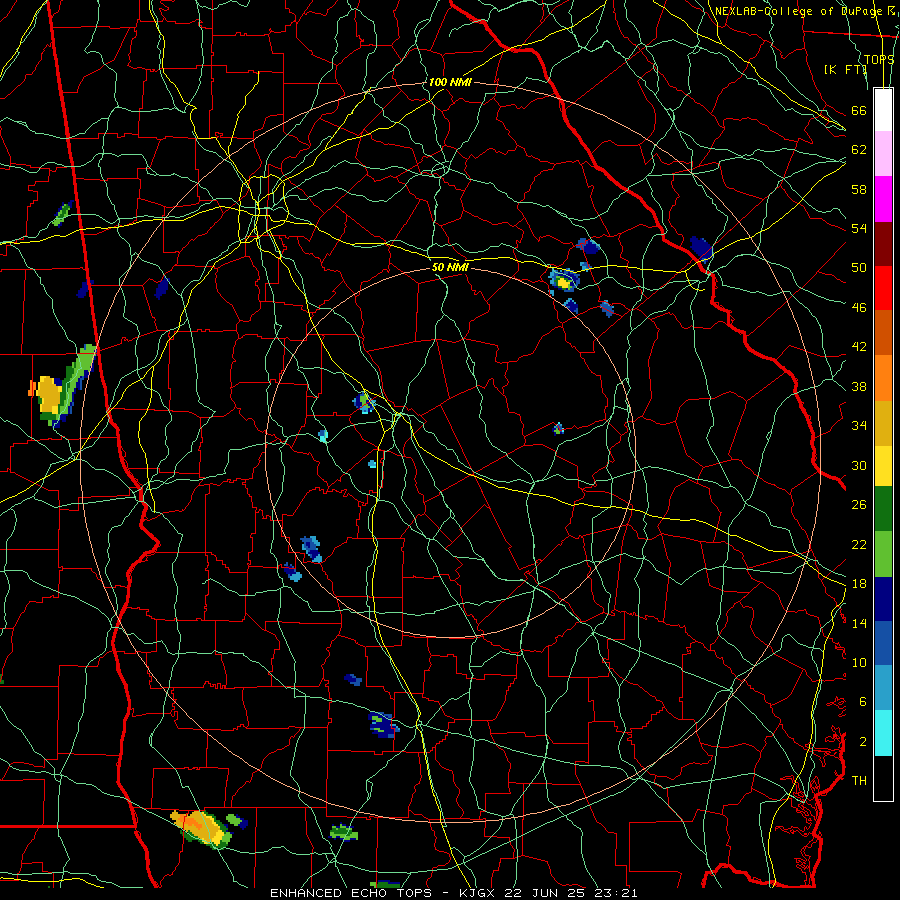Viewport: 900px width, 900px height.
Task: Click the bright yellow legend swatch
Action: [883, 466]
